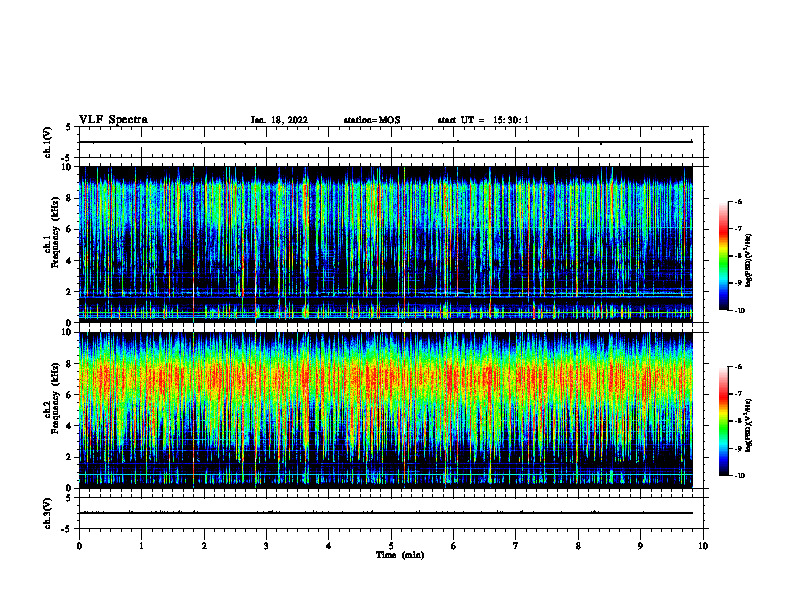
Task: Click time axis tick label "2"
Action: pyautogui.click(x=204, y=546)
